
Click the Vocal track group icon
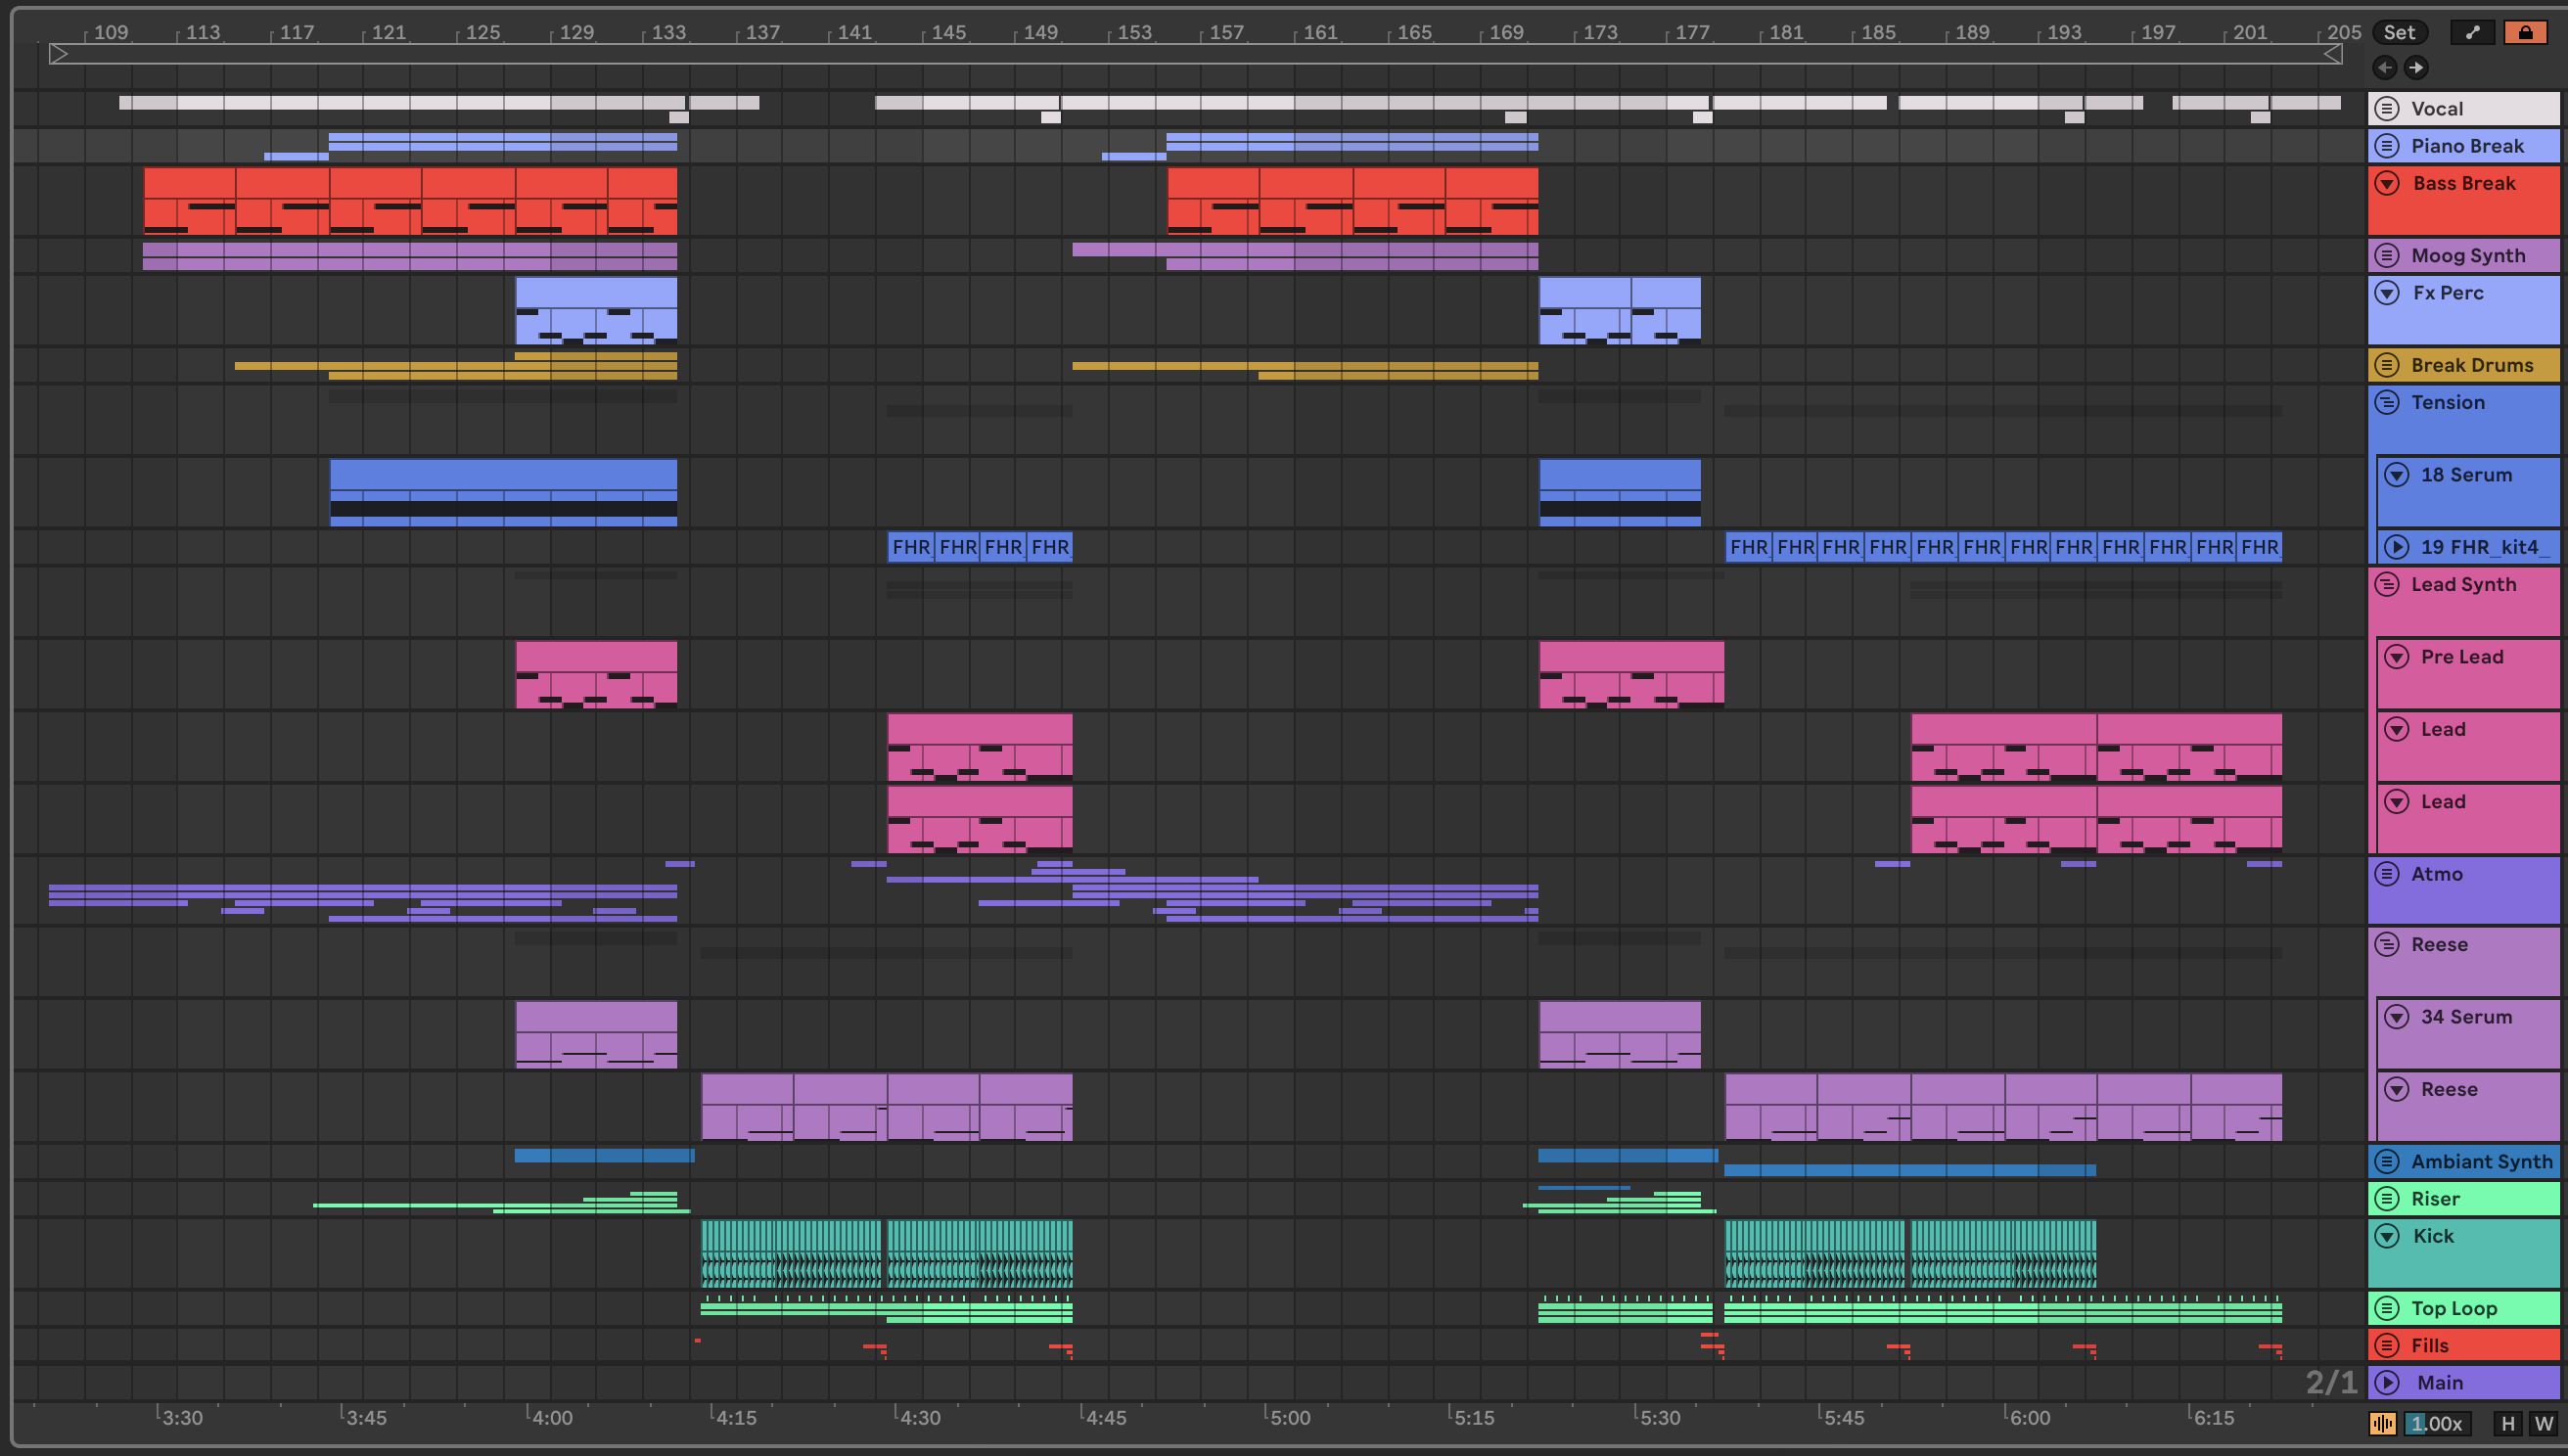(x=2387, y=108)
